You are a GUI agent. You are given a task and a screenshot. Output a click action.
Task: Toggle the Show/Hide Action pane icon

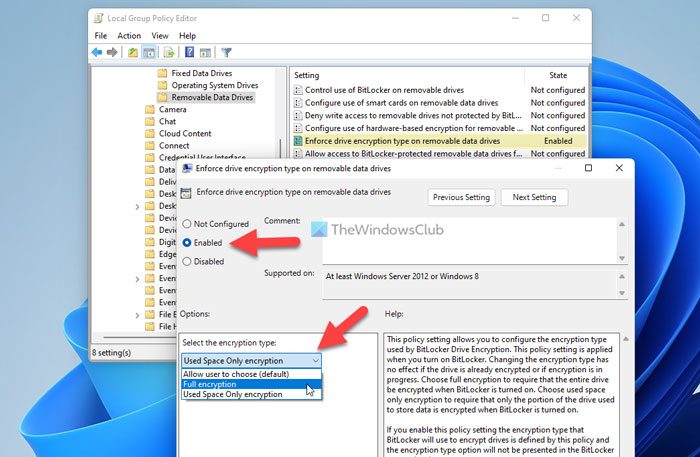[205, 52]
